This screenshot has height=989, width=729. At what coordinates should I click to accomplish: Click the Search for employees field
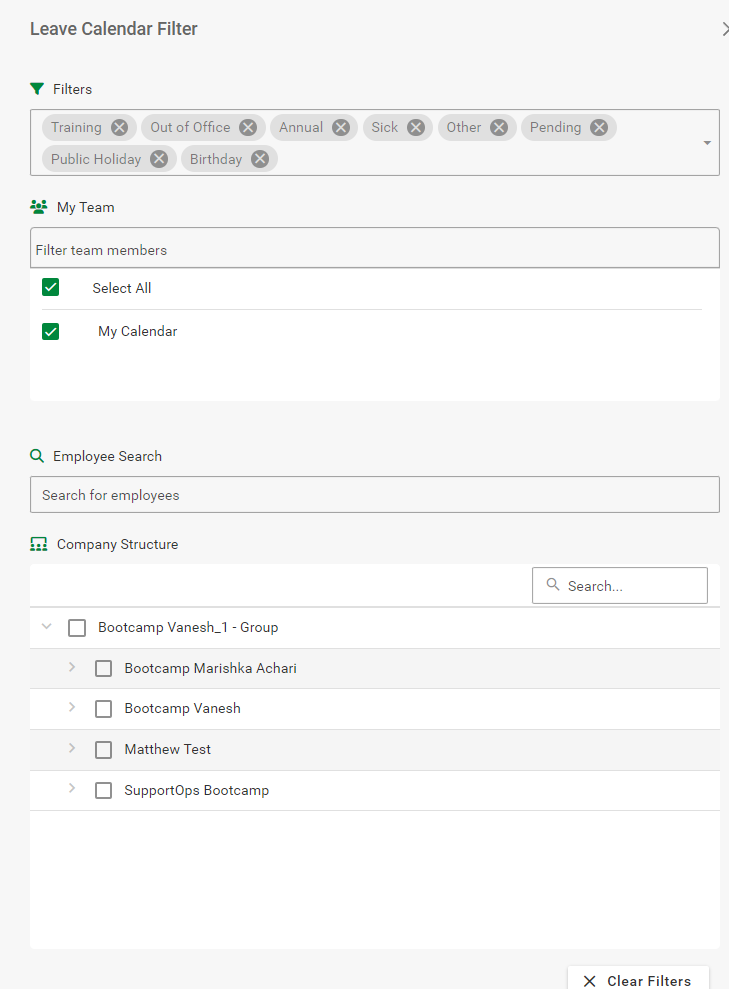click(x=374, y=495)
